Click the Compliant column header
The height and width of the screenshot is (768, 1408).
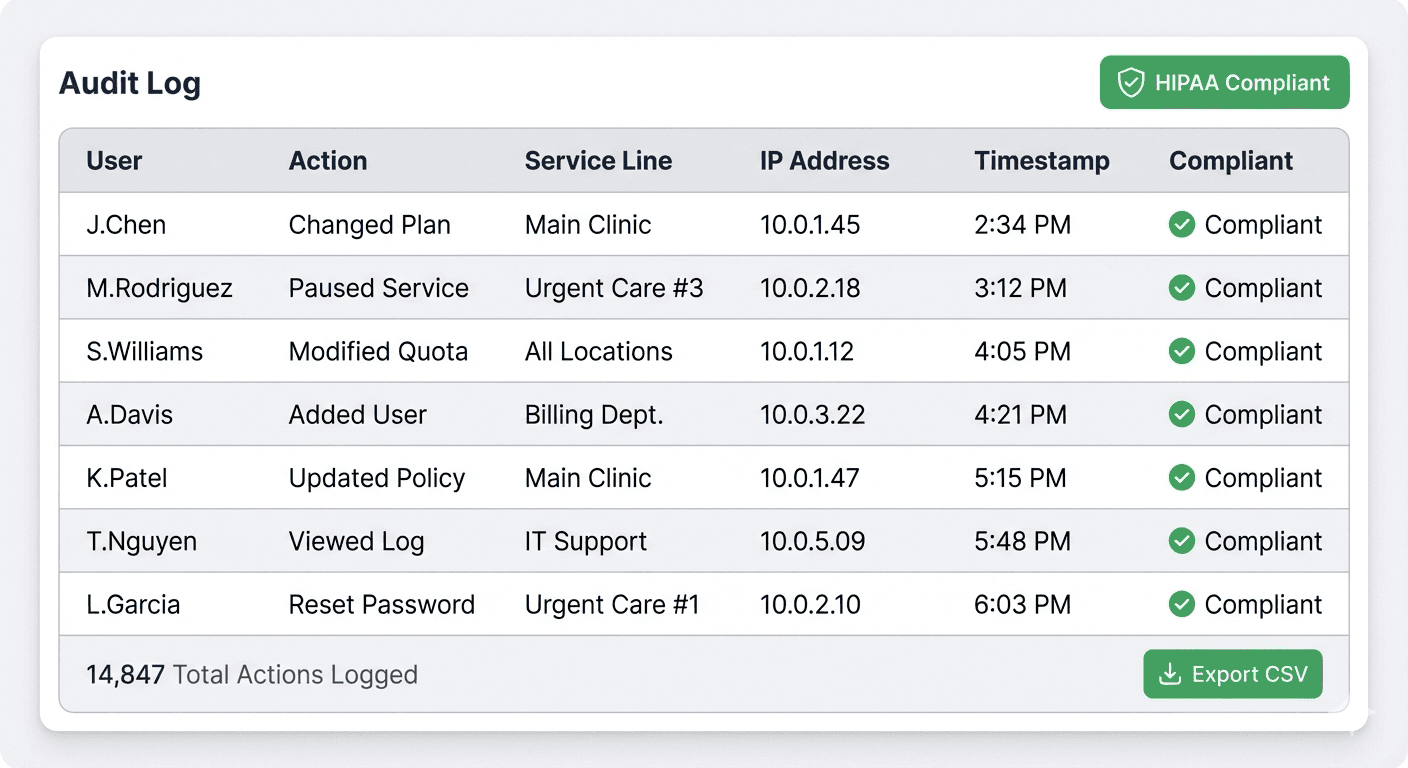coord(1231,160)
